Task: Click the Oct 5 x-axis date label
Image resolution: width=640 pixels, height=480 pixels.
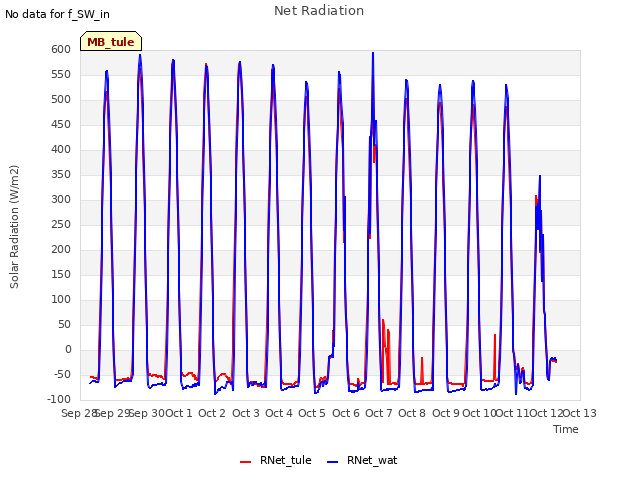Action: [x=312, y=413]
